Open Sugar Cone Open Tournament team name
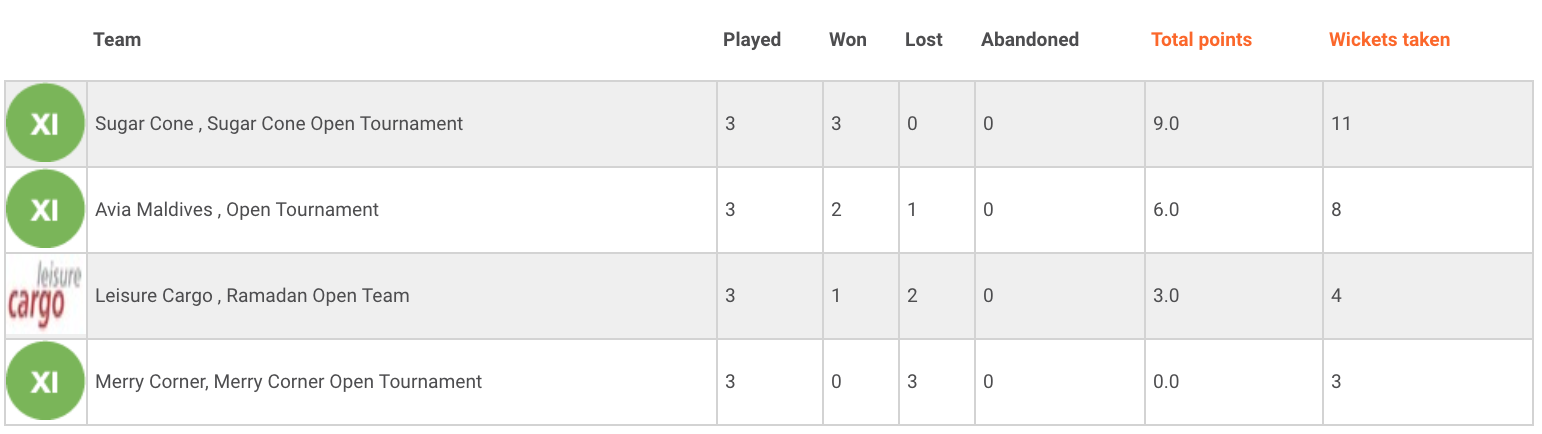 (279, 124)
